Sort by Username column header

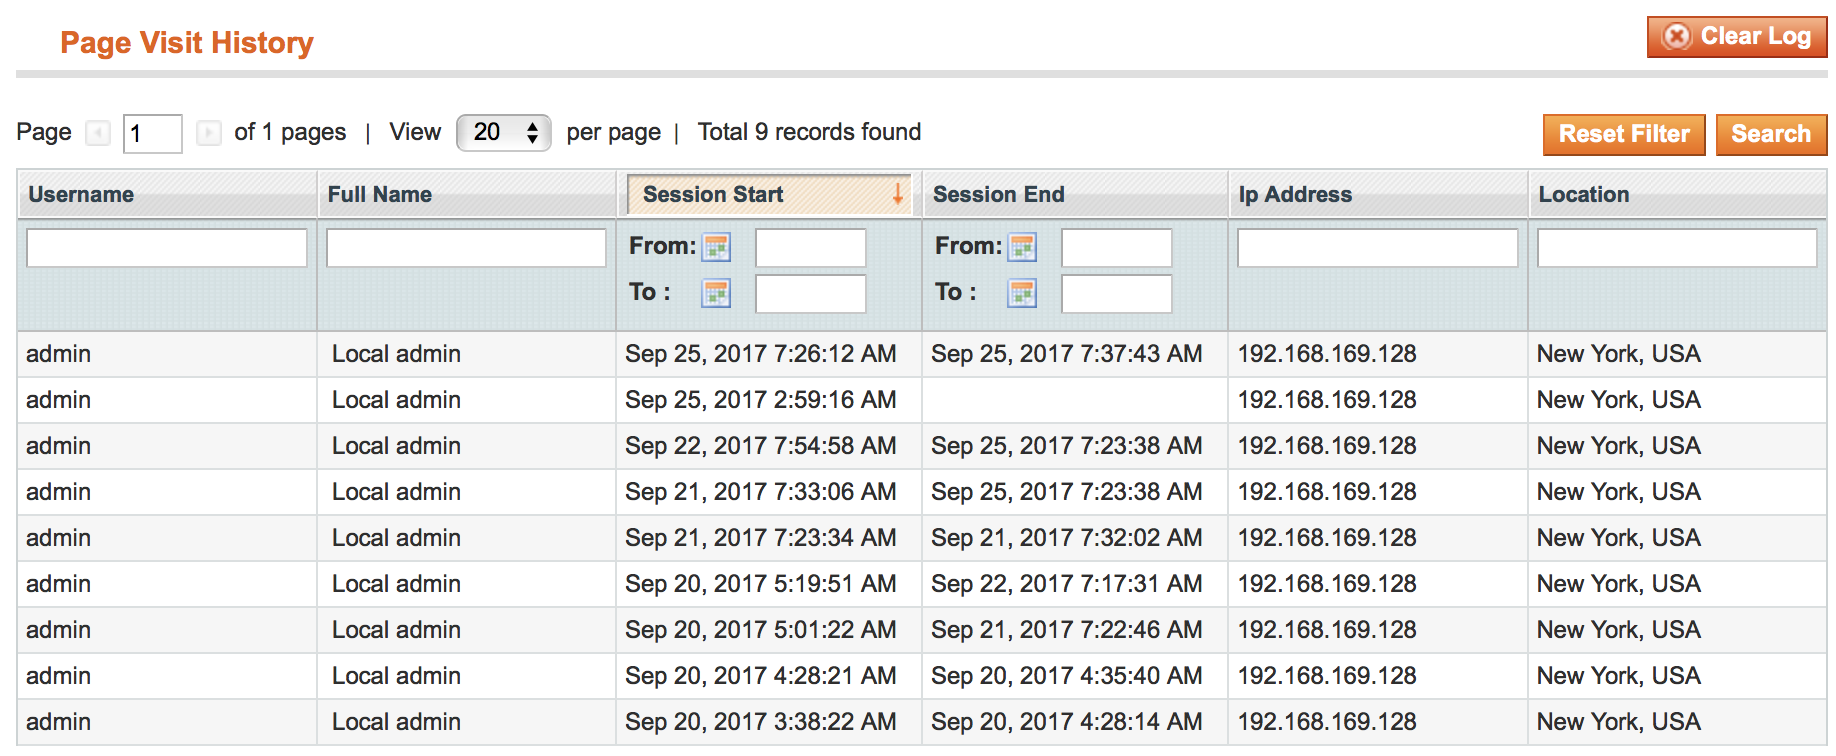click(81, 195)
